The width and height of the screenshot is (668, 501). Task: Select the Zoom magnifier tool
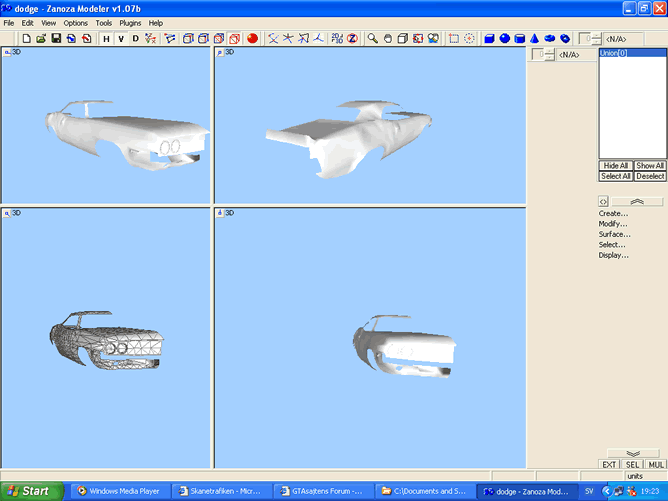coord(372,38)
